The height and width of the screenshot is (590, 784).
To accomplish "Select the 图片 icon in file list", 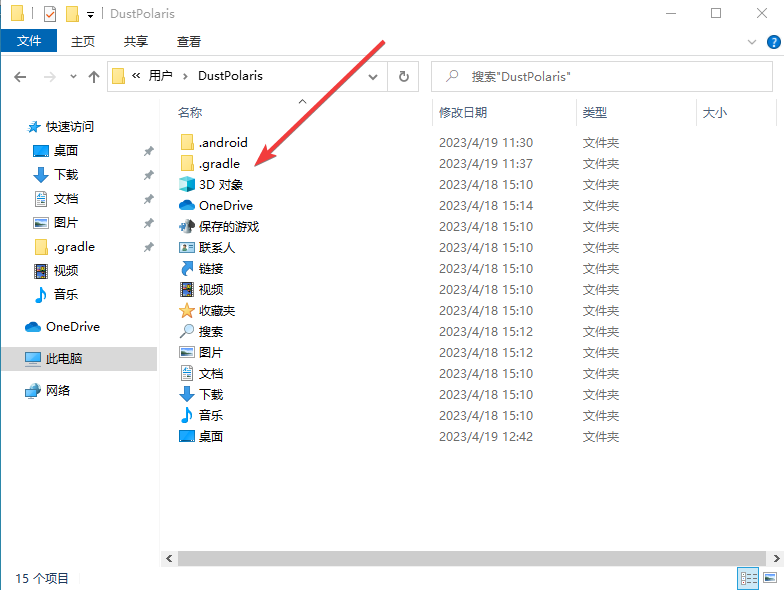I will coord(187,352).
